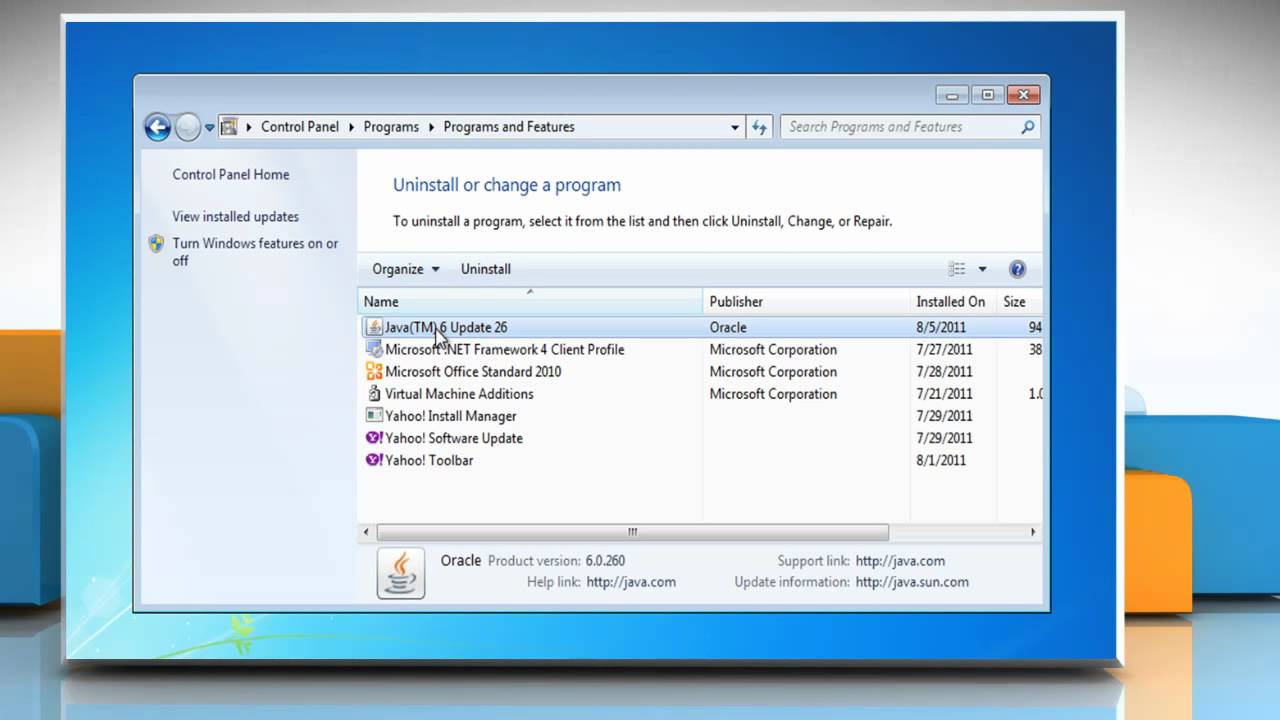Click 7/28/2011 install date cell
1280x720 pixels.
click(944, 371)
